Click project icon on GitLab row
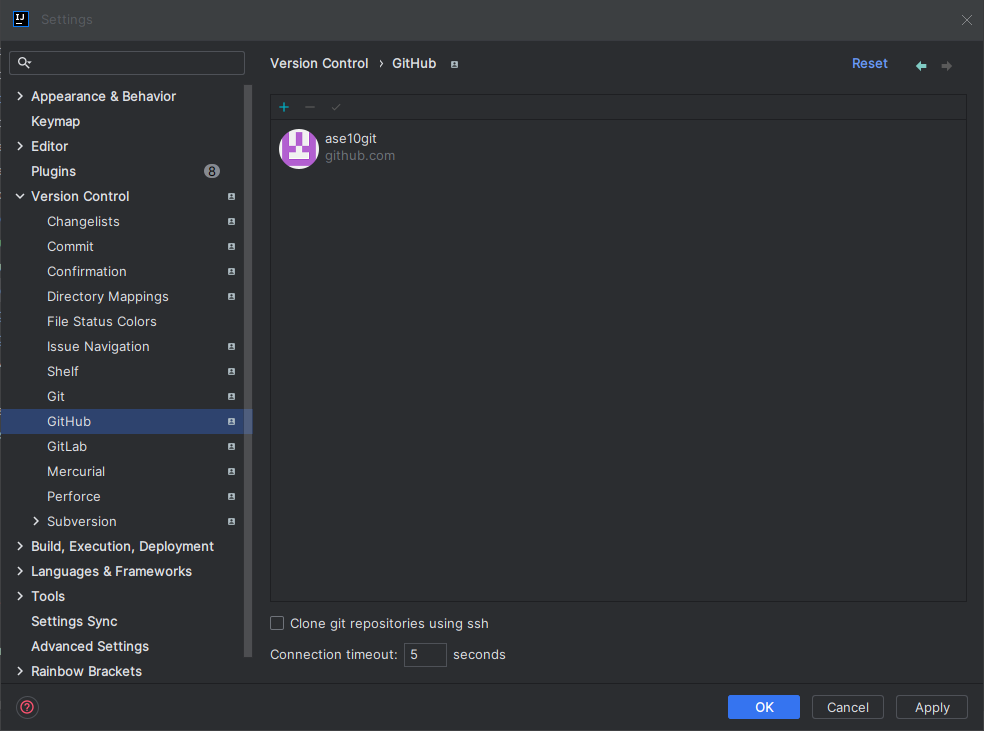984x731 pixels. (232, 447)
